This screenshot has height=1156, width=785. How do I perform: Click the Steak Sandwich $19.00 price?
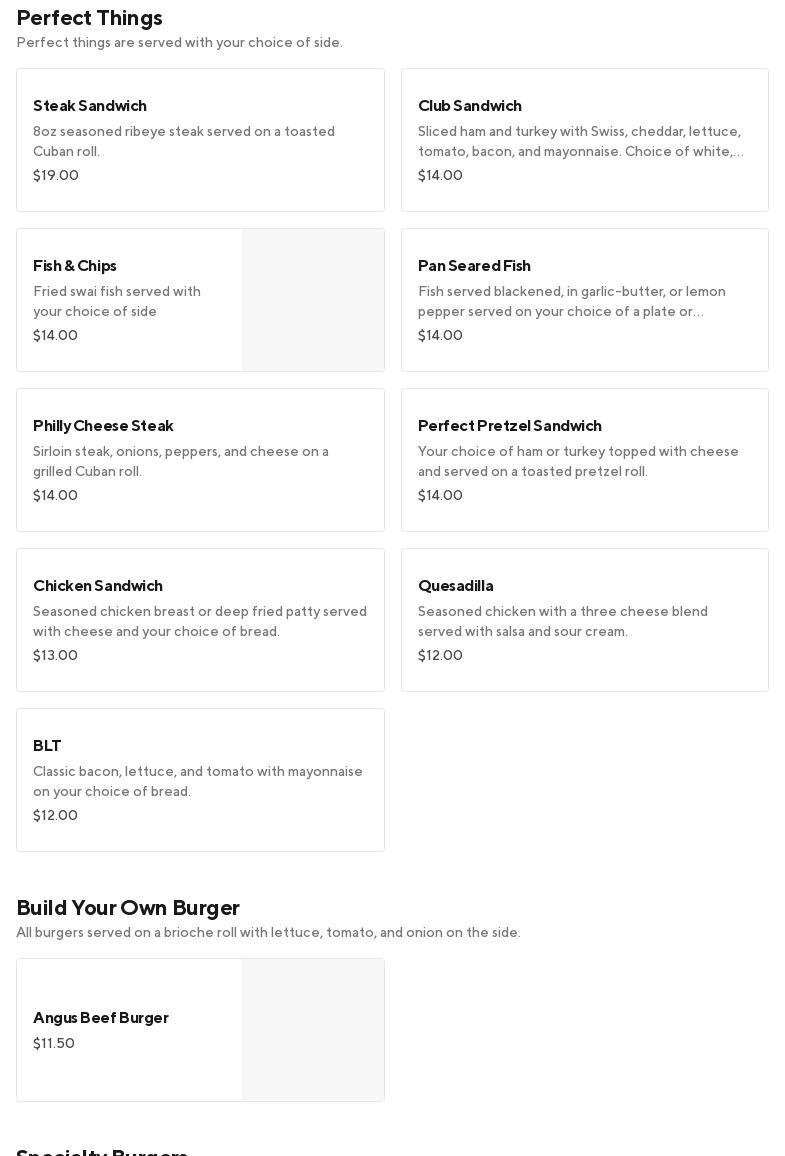(56, 175)
